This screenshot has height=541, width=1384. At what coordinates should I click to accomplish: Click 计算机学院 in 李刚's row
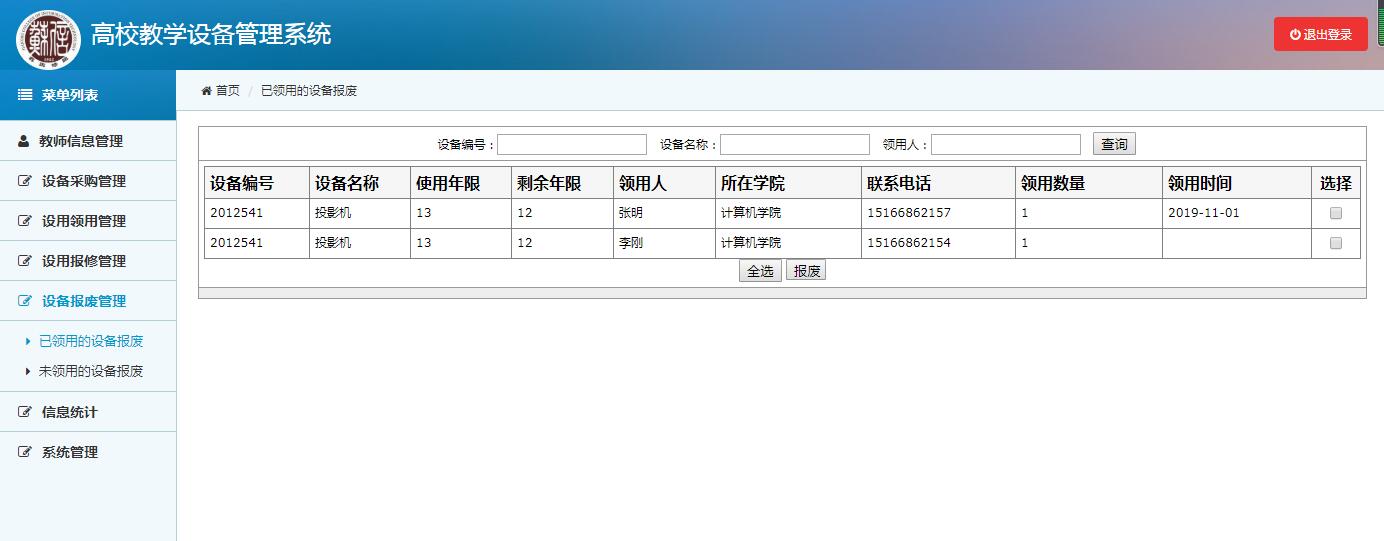click(x=752, y=243)
